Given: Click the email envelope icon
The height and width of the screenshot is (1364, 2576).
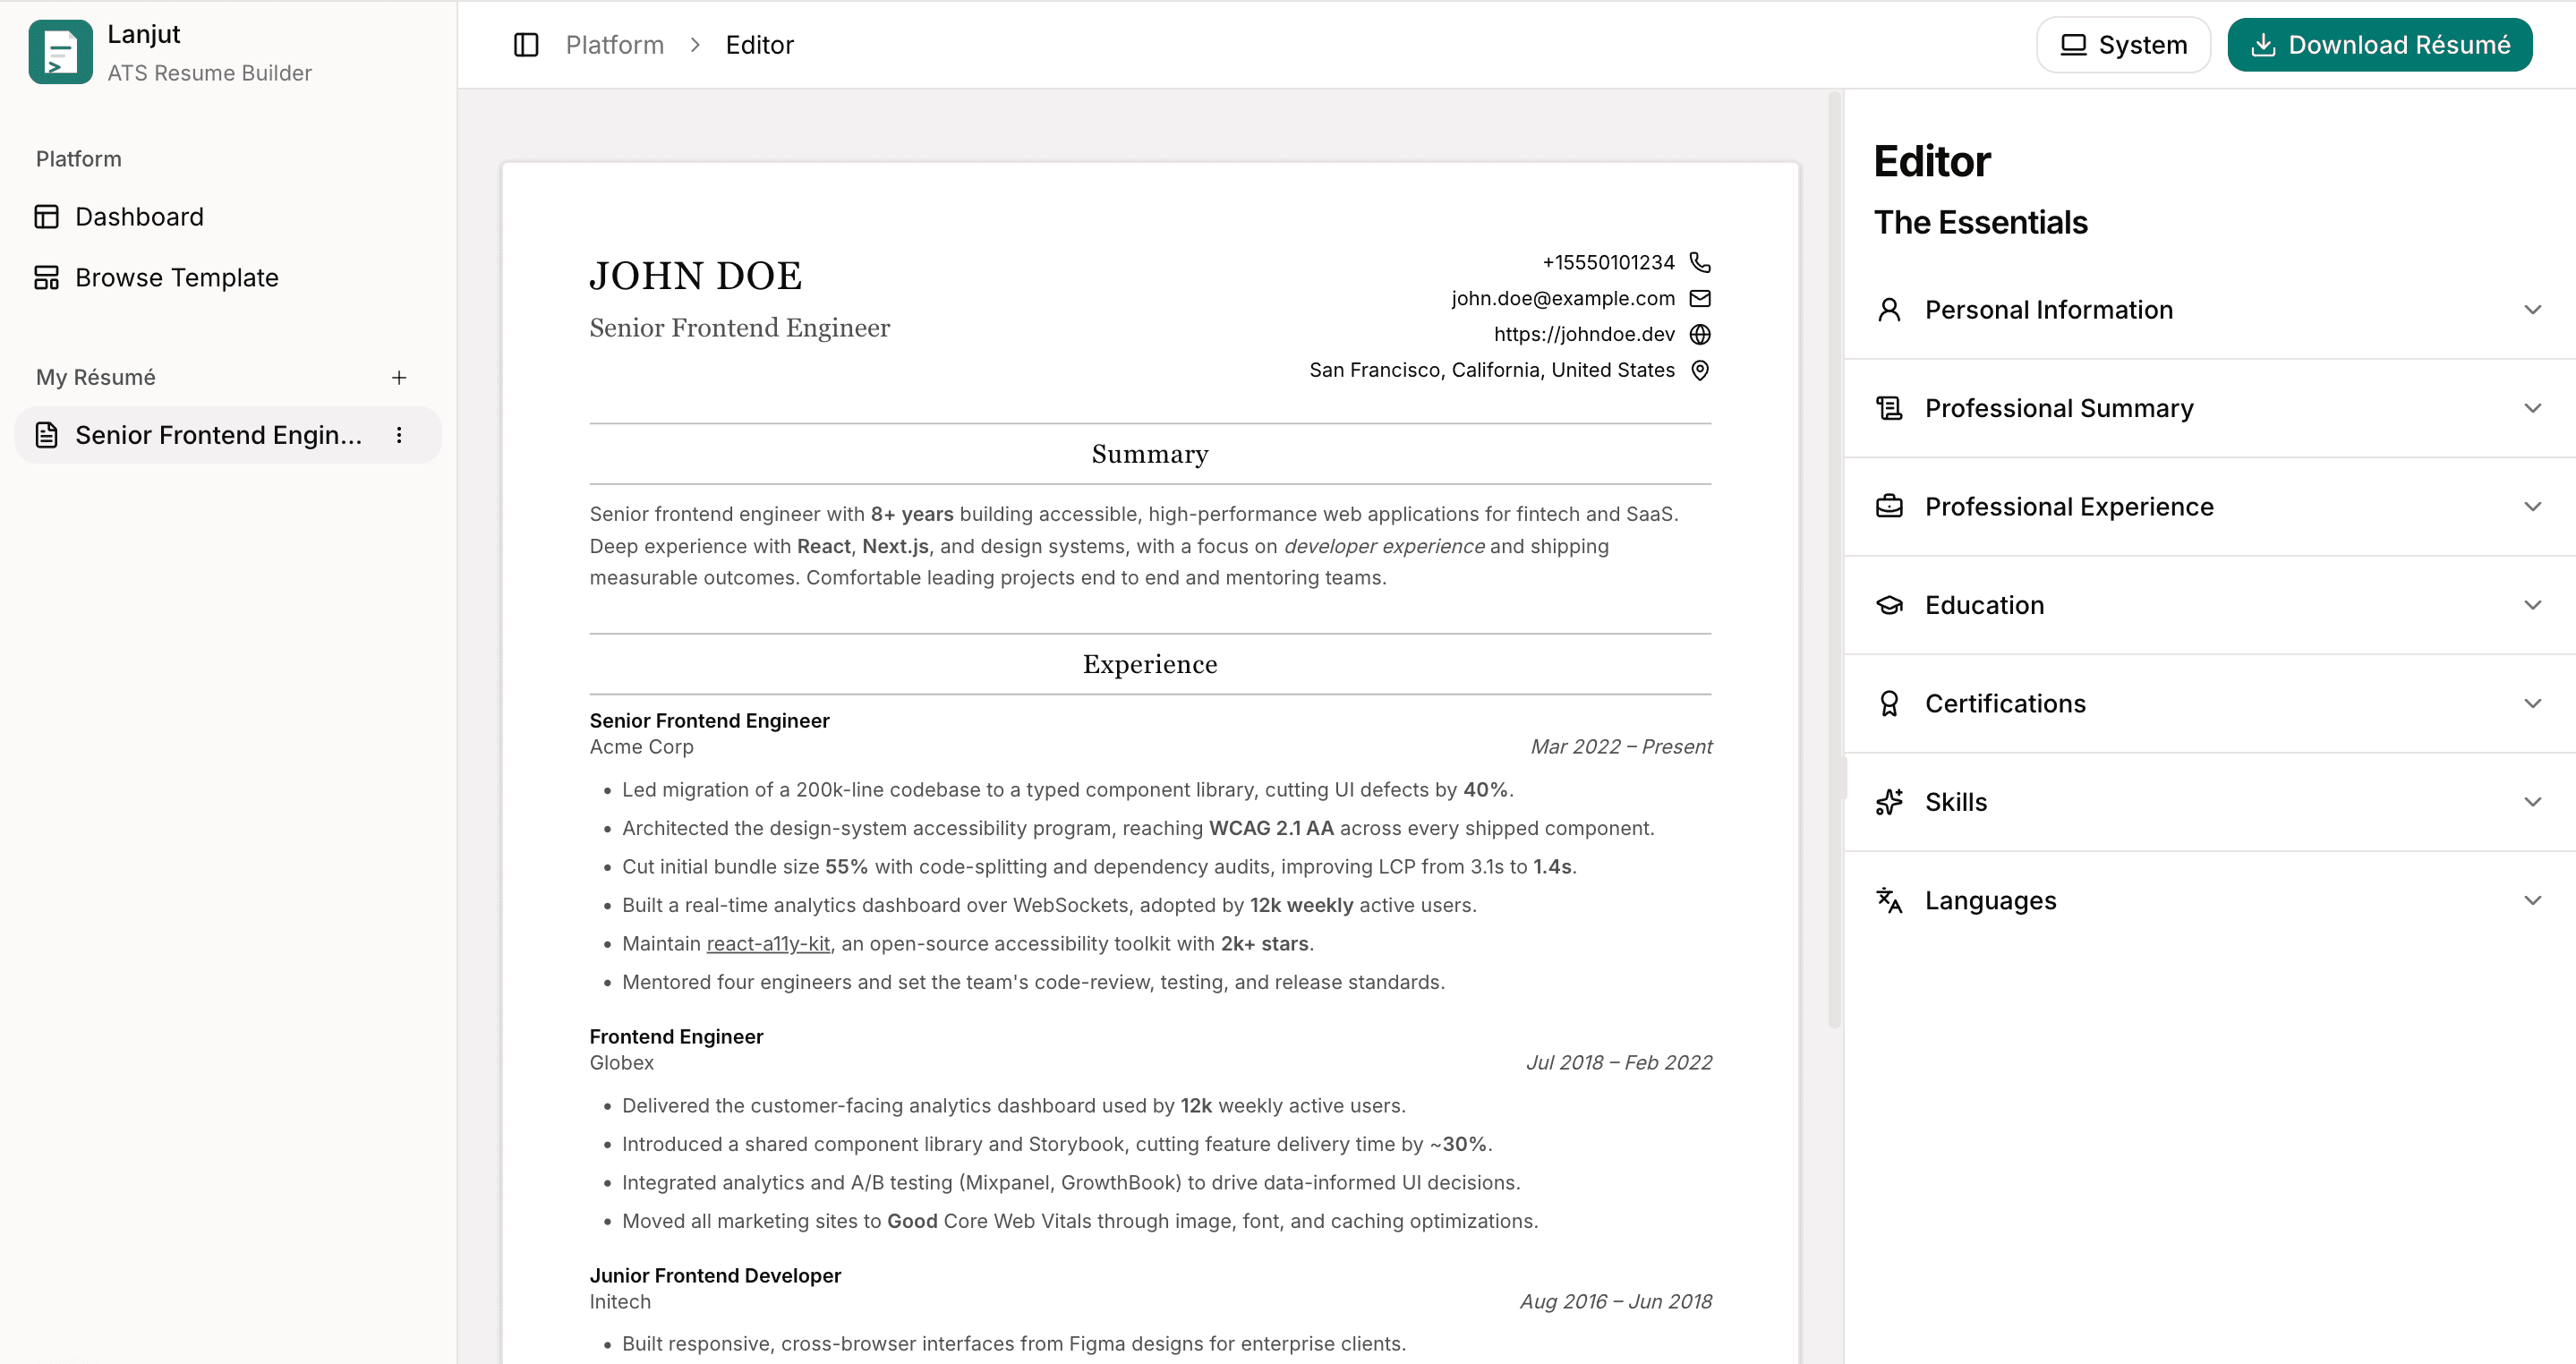Looking at the screenshot, I should pyautogui.click(x=1699, y=298).
